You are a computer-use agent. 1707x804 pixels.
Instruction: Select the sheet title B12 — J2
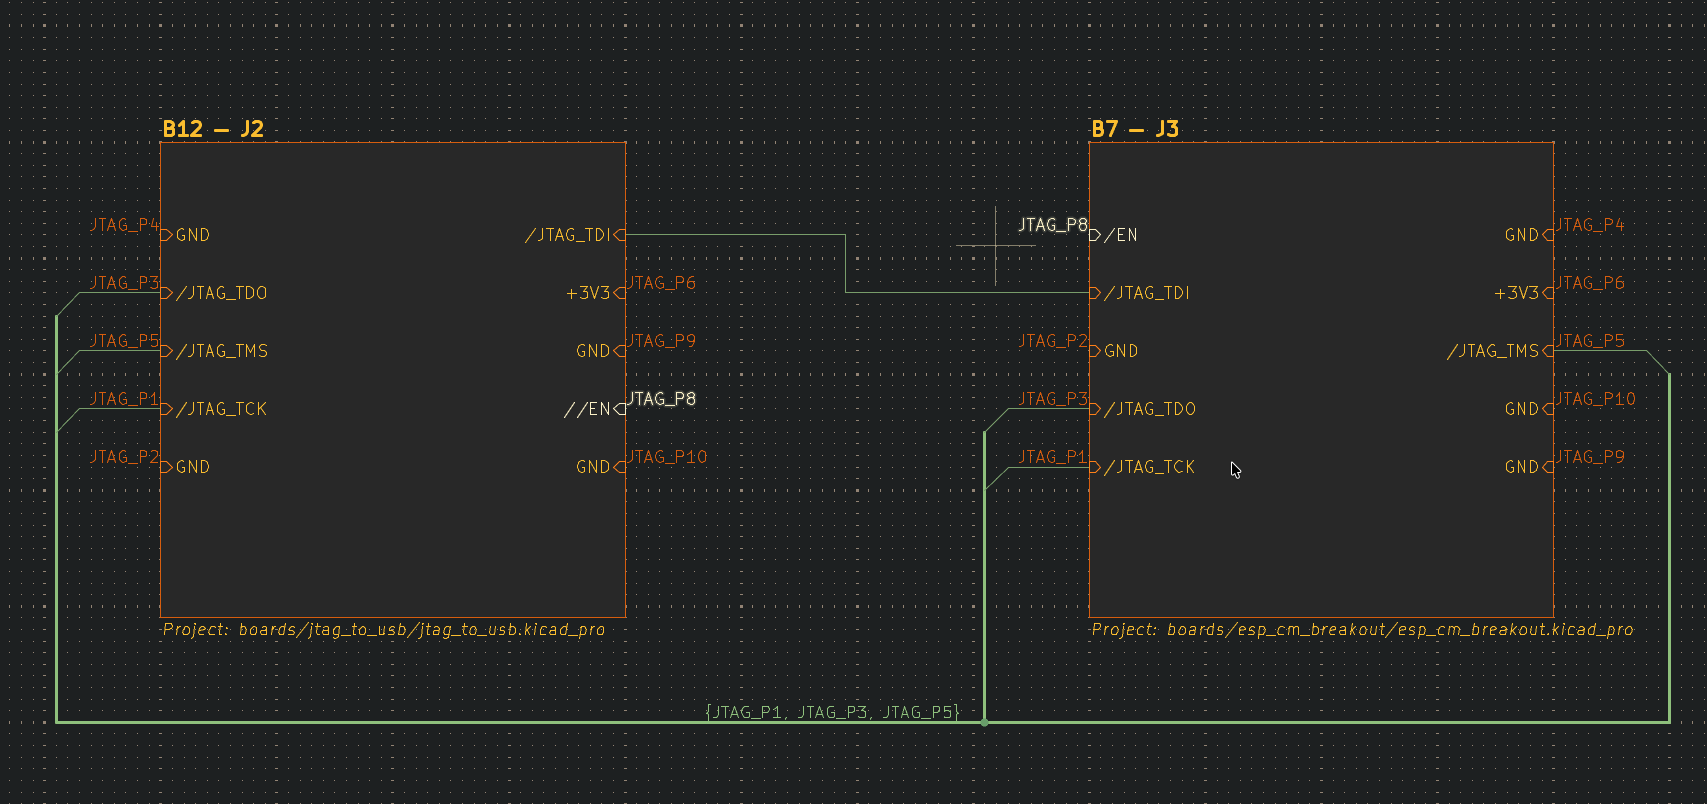(213, 129)
